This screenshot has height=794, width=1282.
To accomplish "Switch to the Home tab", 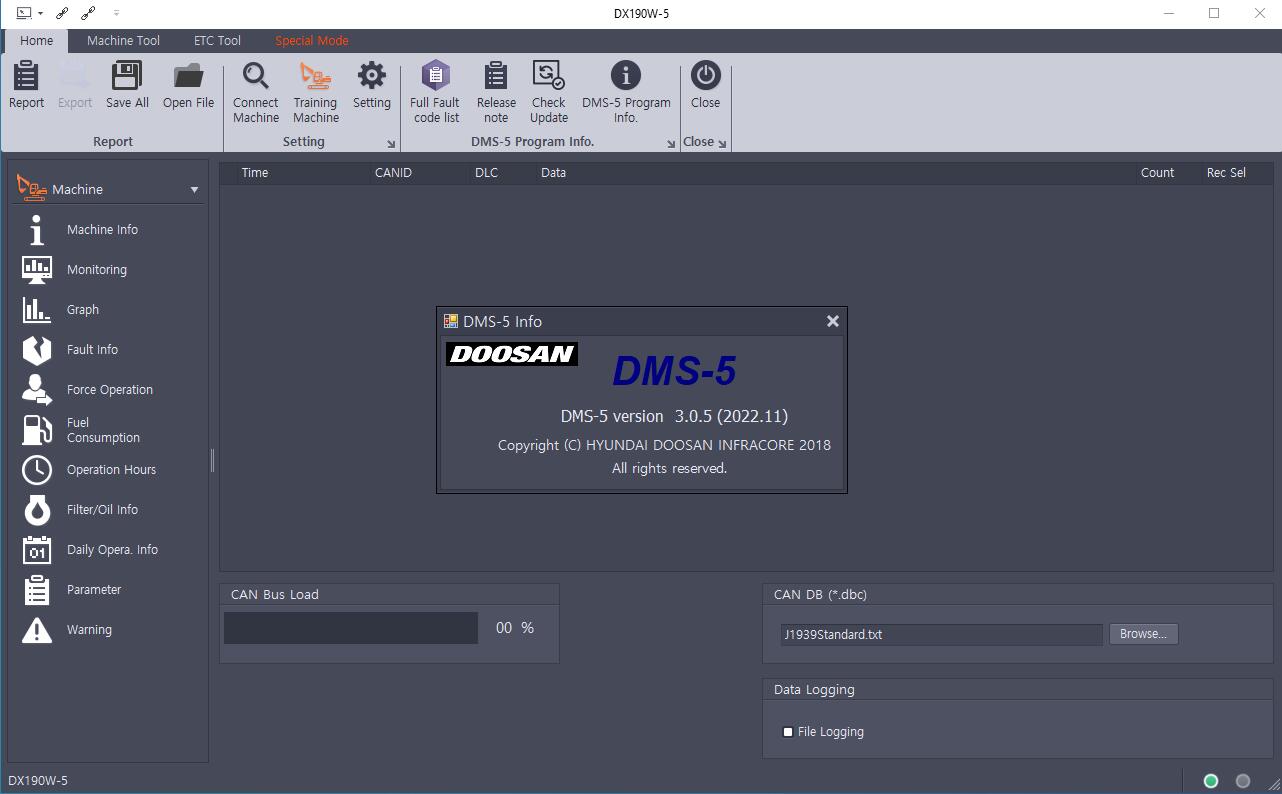I will point(36,41).
